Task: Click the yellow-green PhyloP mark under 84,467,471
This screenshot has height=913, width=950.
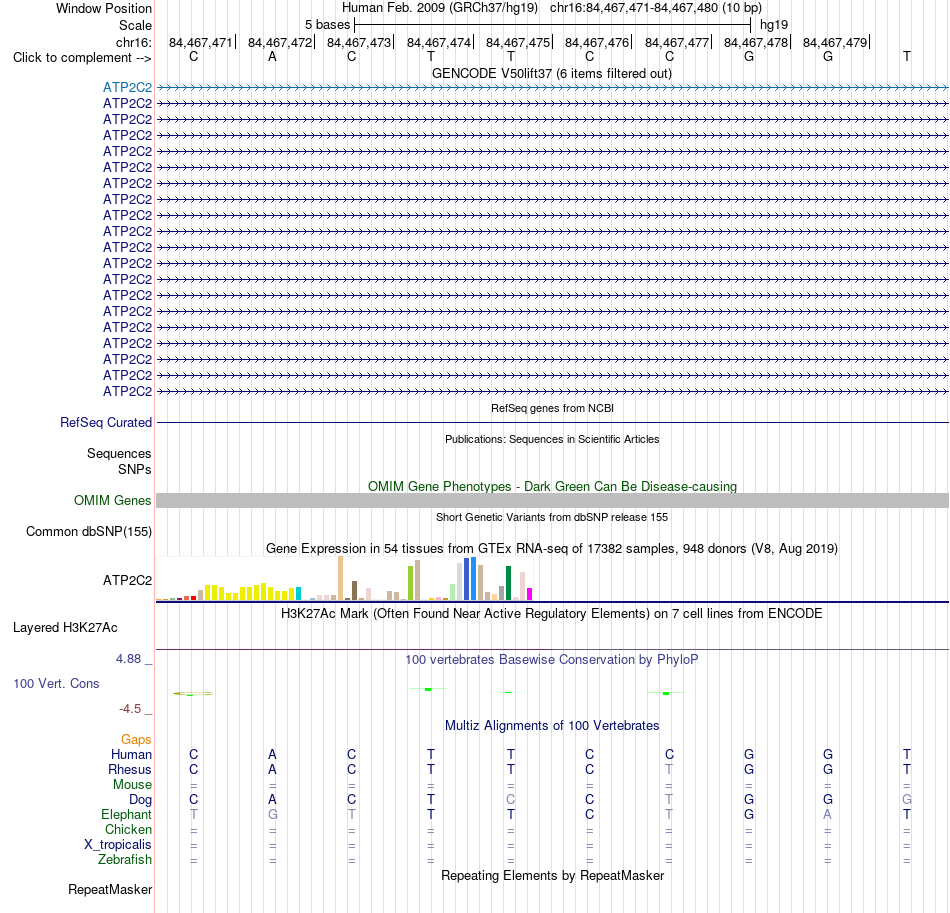Action: [193, 694]
